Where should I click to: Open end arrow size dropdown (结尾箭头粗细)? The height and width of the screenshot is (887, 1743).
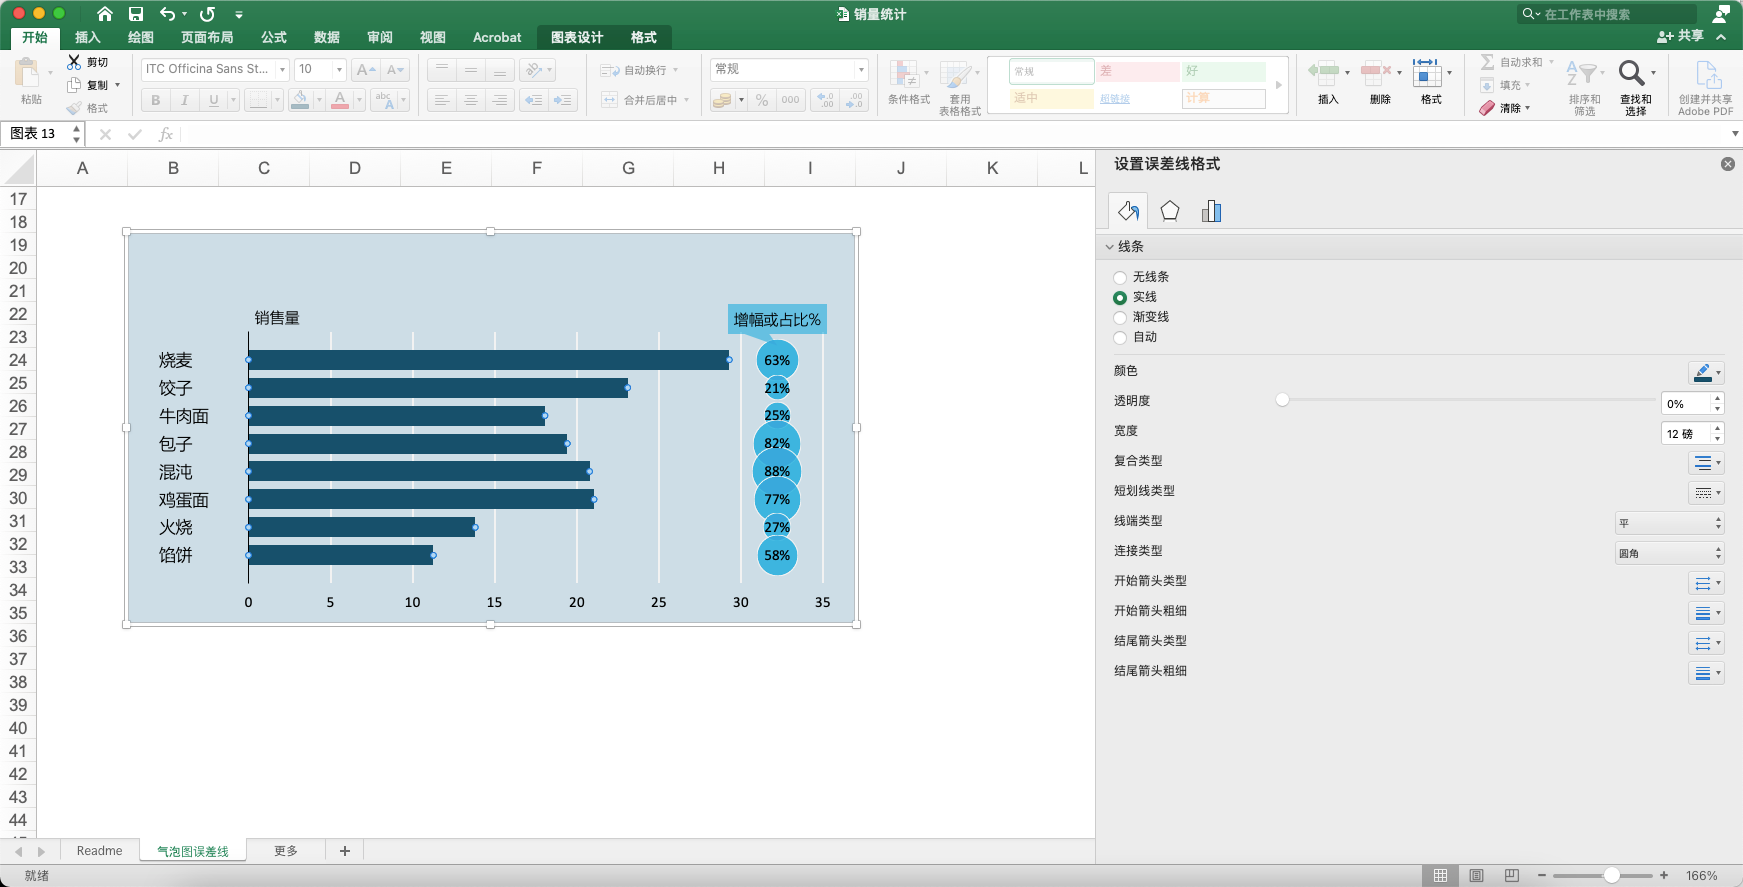1706,673
